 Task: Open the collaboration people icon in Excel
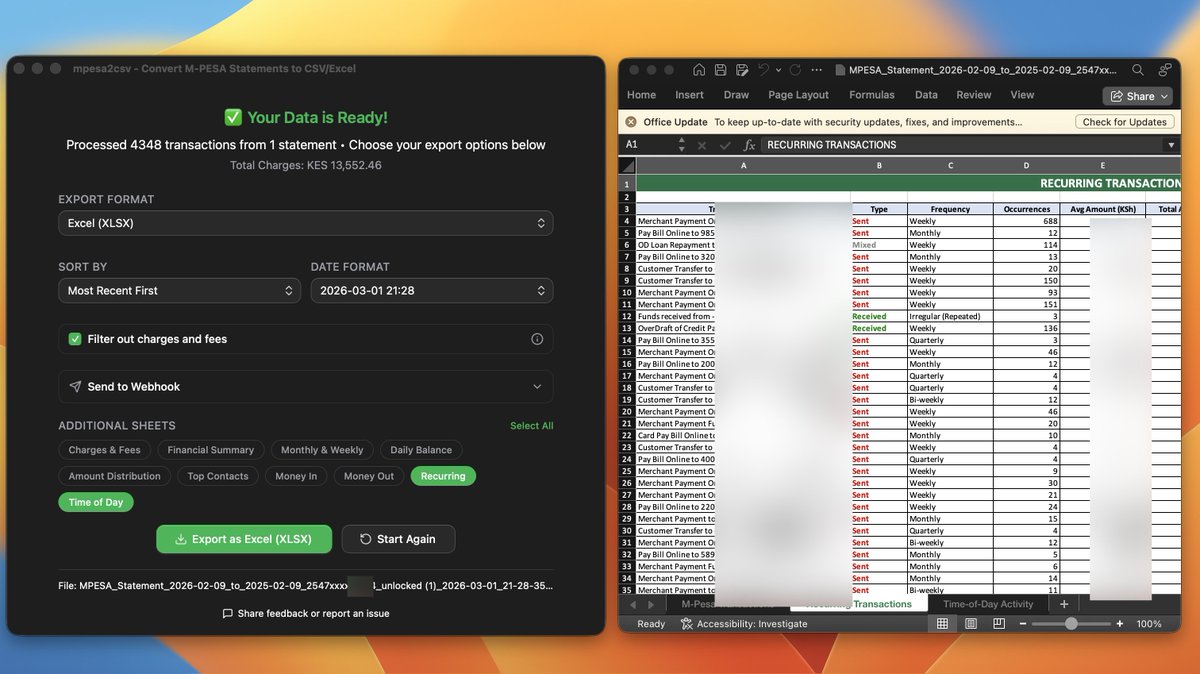(x=1165, y=70)
